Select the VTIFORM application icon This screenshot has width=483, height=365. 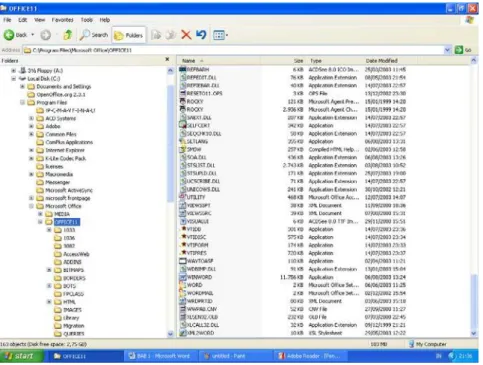point(182,245)
